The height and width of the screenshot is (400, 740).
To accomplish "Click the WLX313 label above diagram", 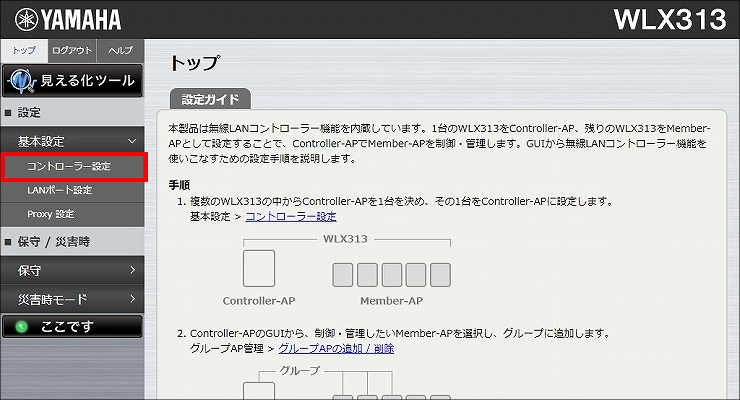I will click(345, 239).
